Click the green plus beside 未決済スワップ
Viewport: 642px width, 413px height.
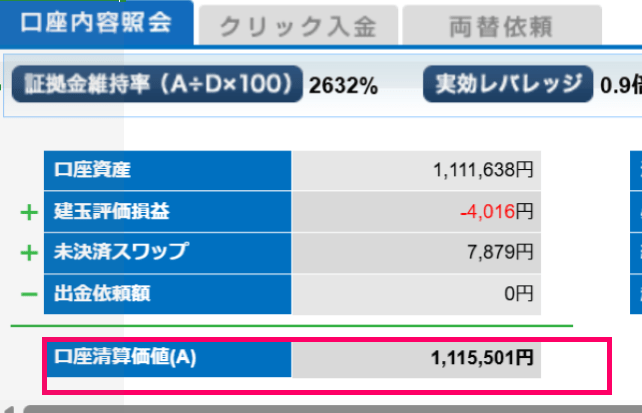(28, 253)
